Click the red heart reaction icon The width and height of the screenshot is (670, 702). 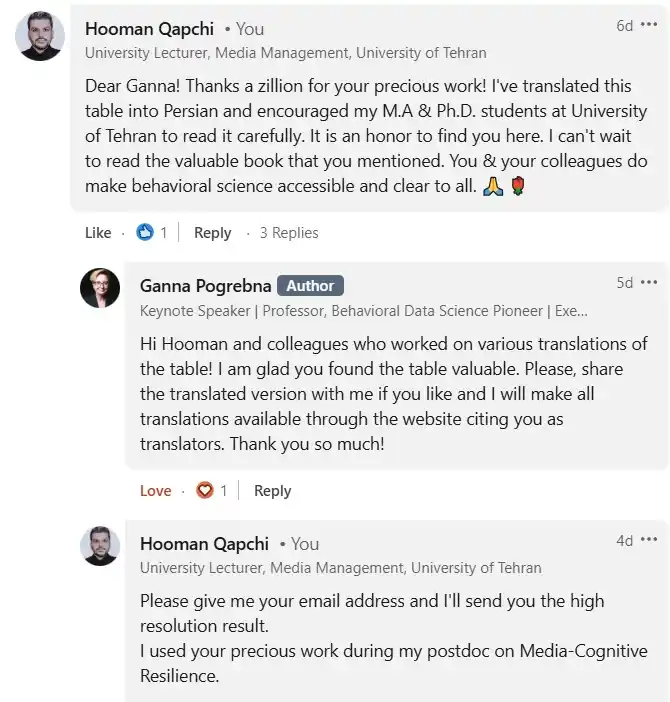[x=205, y=490]
